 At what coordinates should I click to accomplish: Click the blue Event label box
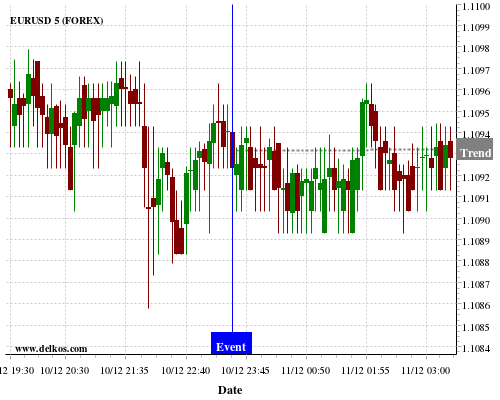pyautogui.click(x=231, y=343)
